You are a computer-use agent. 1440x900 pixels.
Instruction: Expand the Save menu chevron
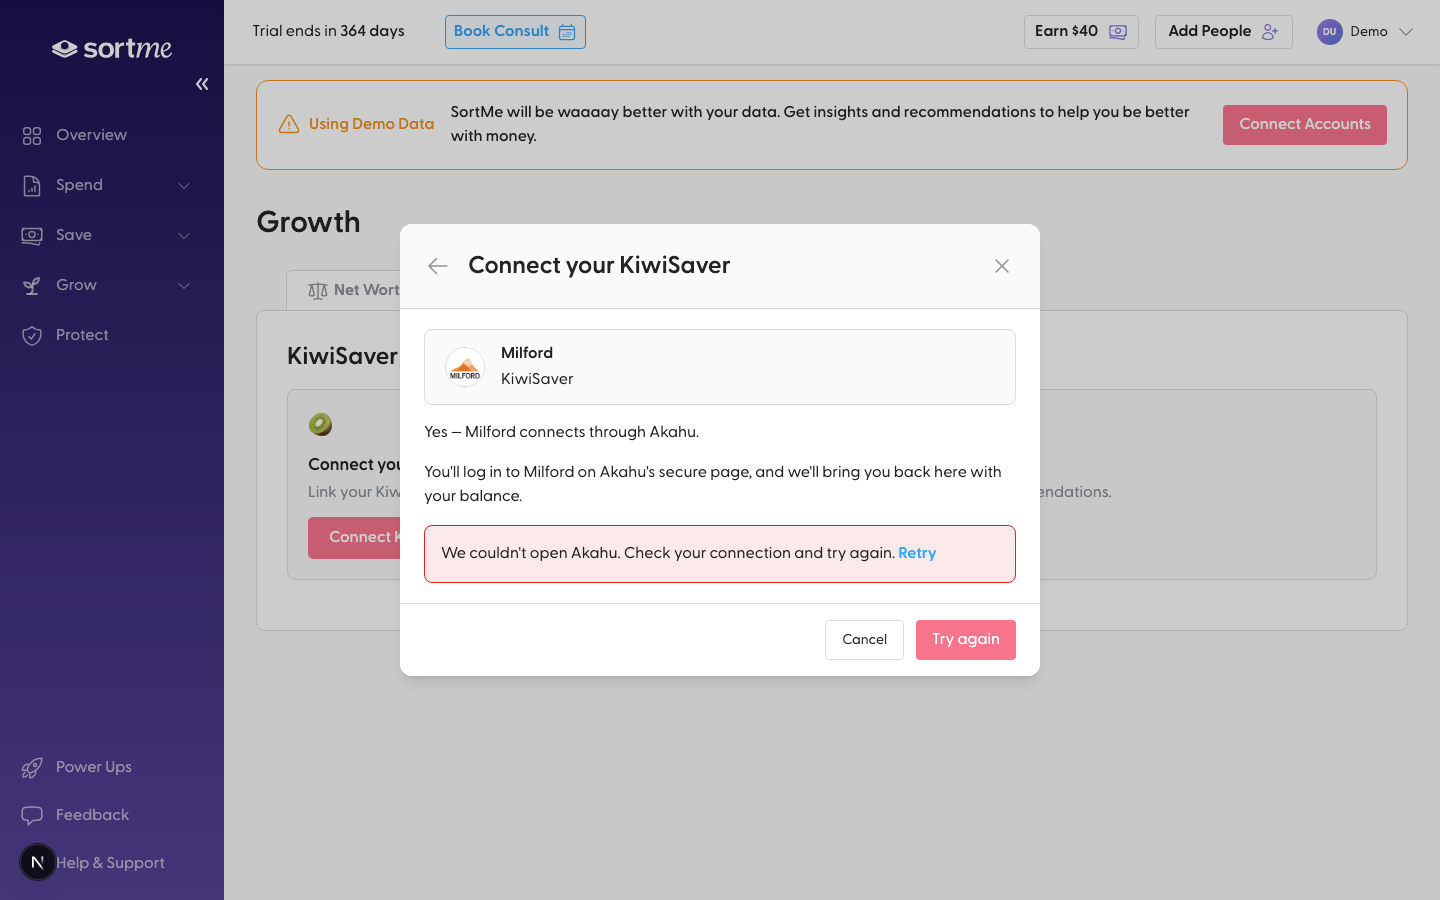click(184, 235)
